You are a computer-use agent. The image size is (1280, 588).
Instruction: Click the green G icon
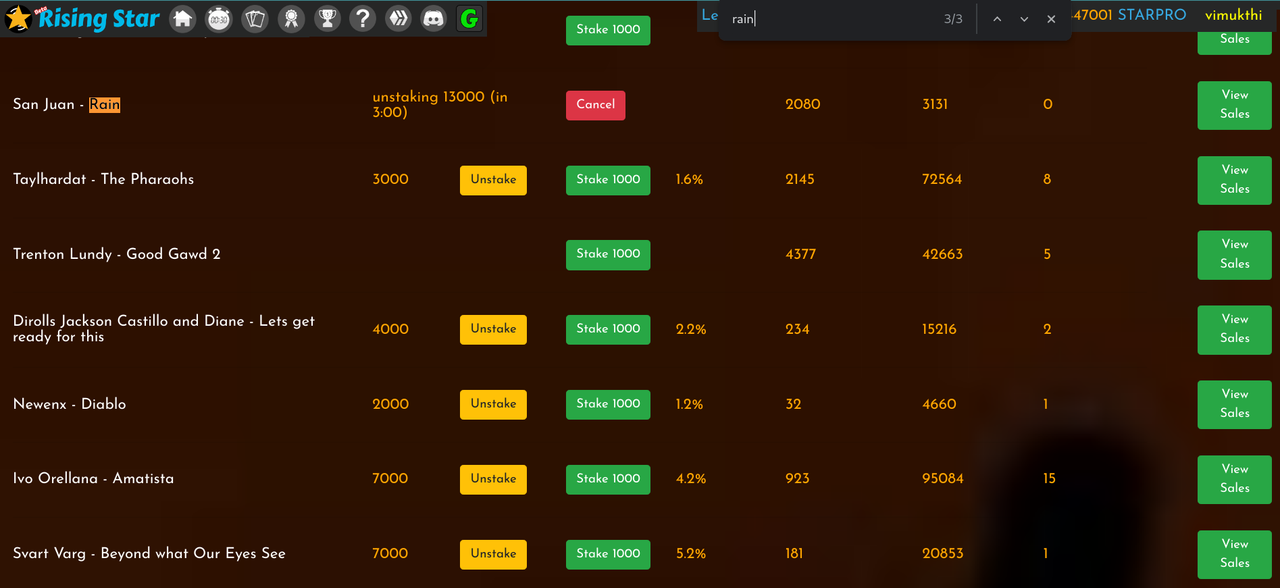coord(468,18)
